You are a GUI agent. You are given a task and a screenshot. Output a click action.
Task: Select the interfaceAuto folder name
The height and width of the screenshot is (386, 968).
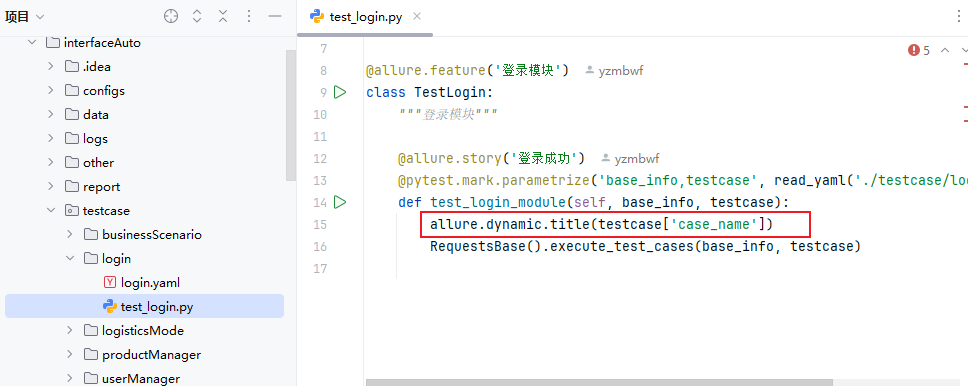click(102, 43)
